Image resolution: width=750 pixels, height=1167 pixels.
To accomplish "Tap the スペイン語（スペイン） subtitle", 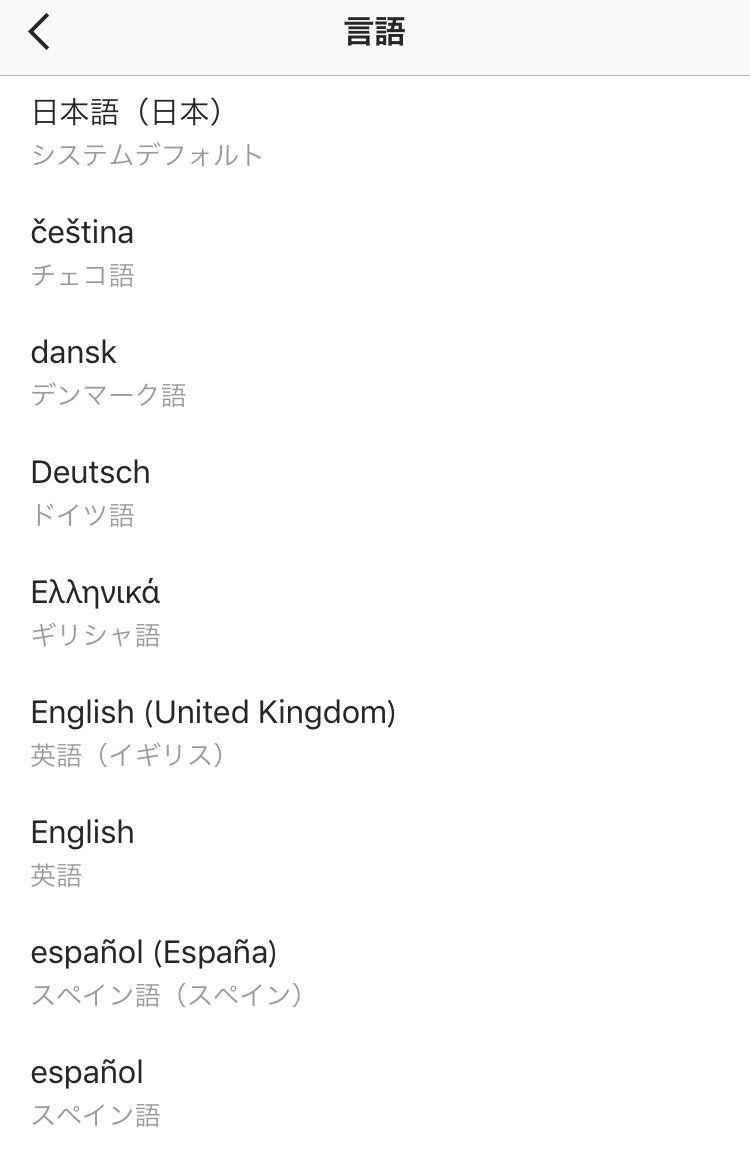I will [x=166, y=995].
